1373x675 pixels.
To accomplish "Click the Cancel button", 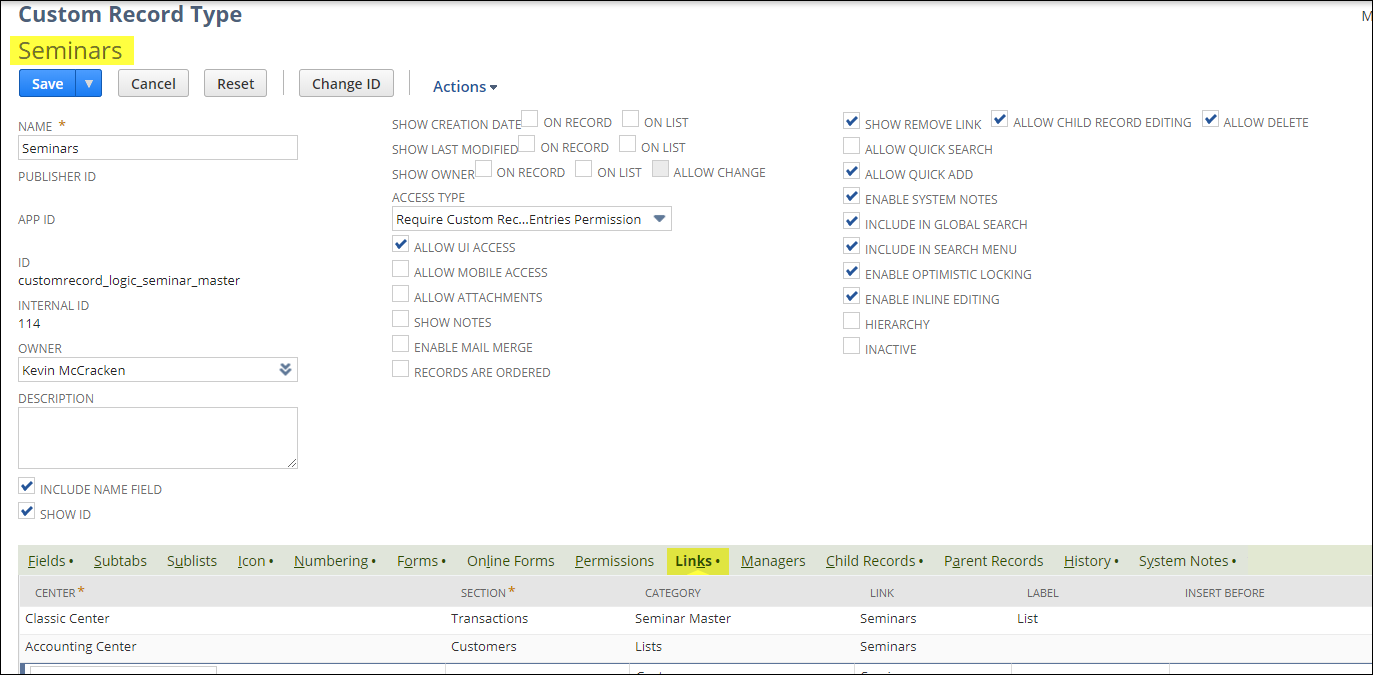I will tap(153, 83).
